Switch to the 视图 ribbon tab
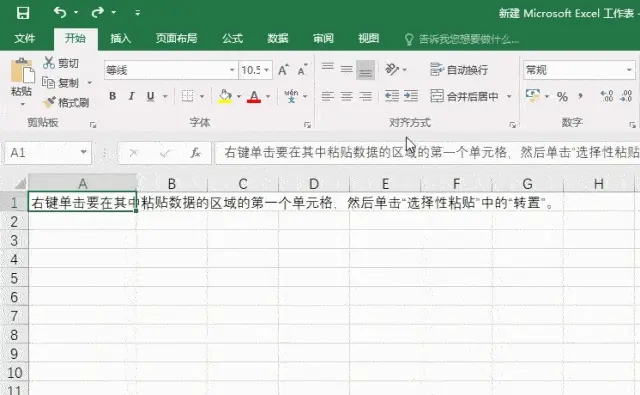This screenshot has width=640, height=395. click(369, 38)
